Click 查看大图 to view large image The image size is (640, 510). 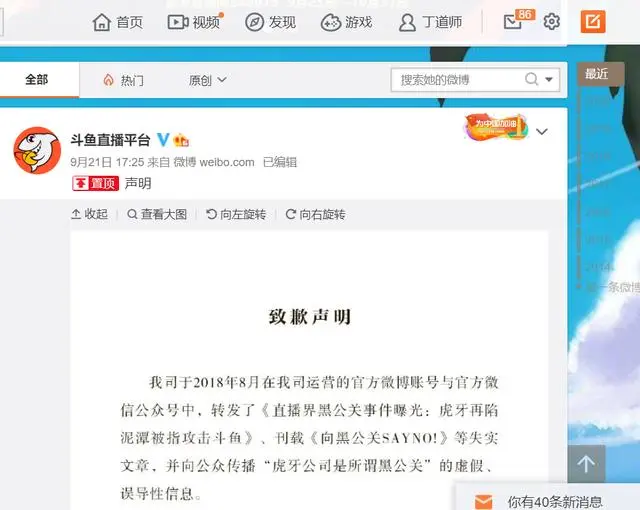157,214
